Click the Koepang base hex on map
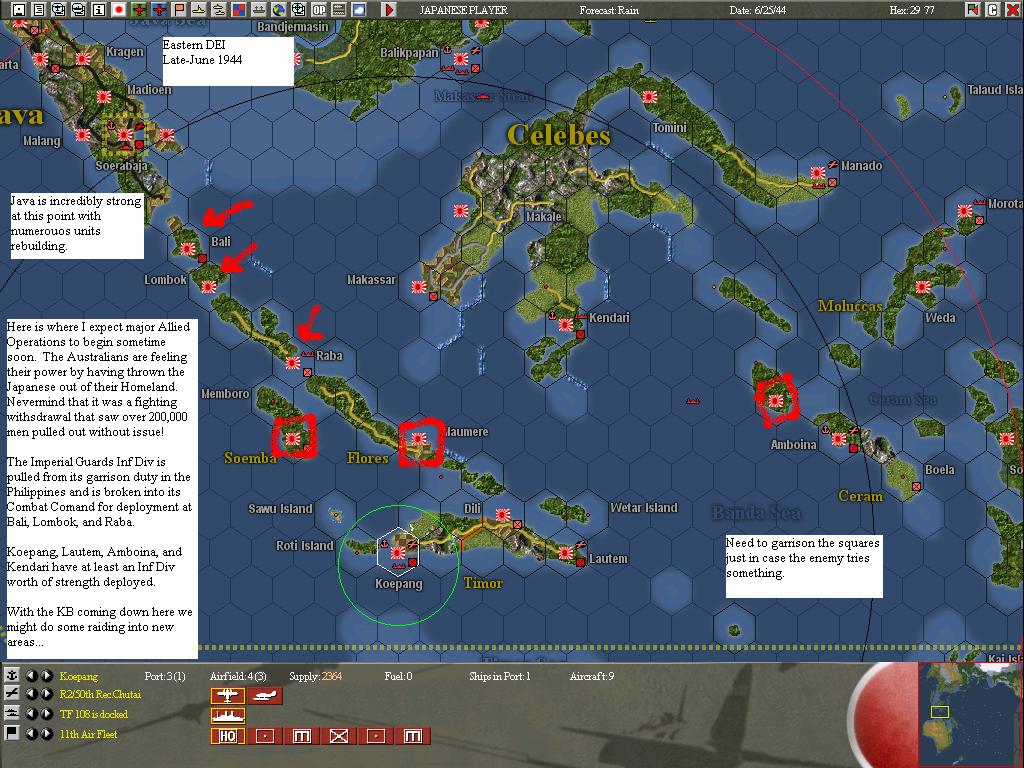 coord(398,552)
